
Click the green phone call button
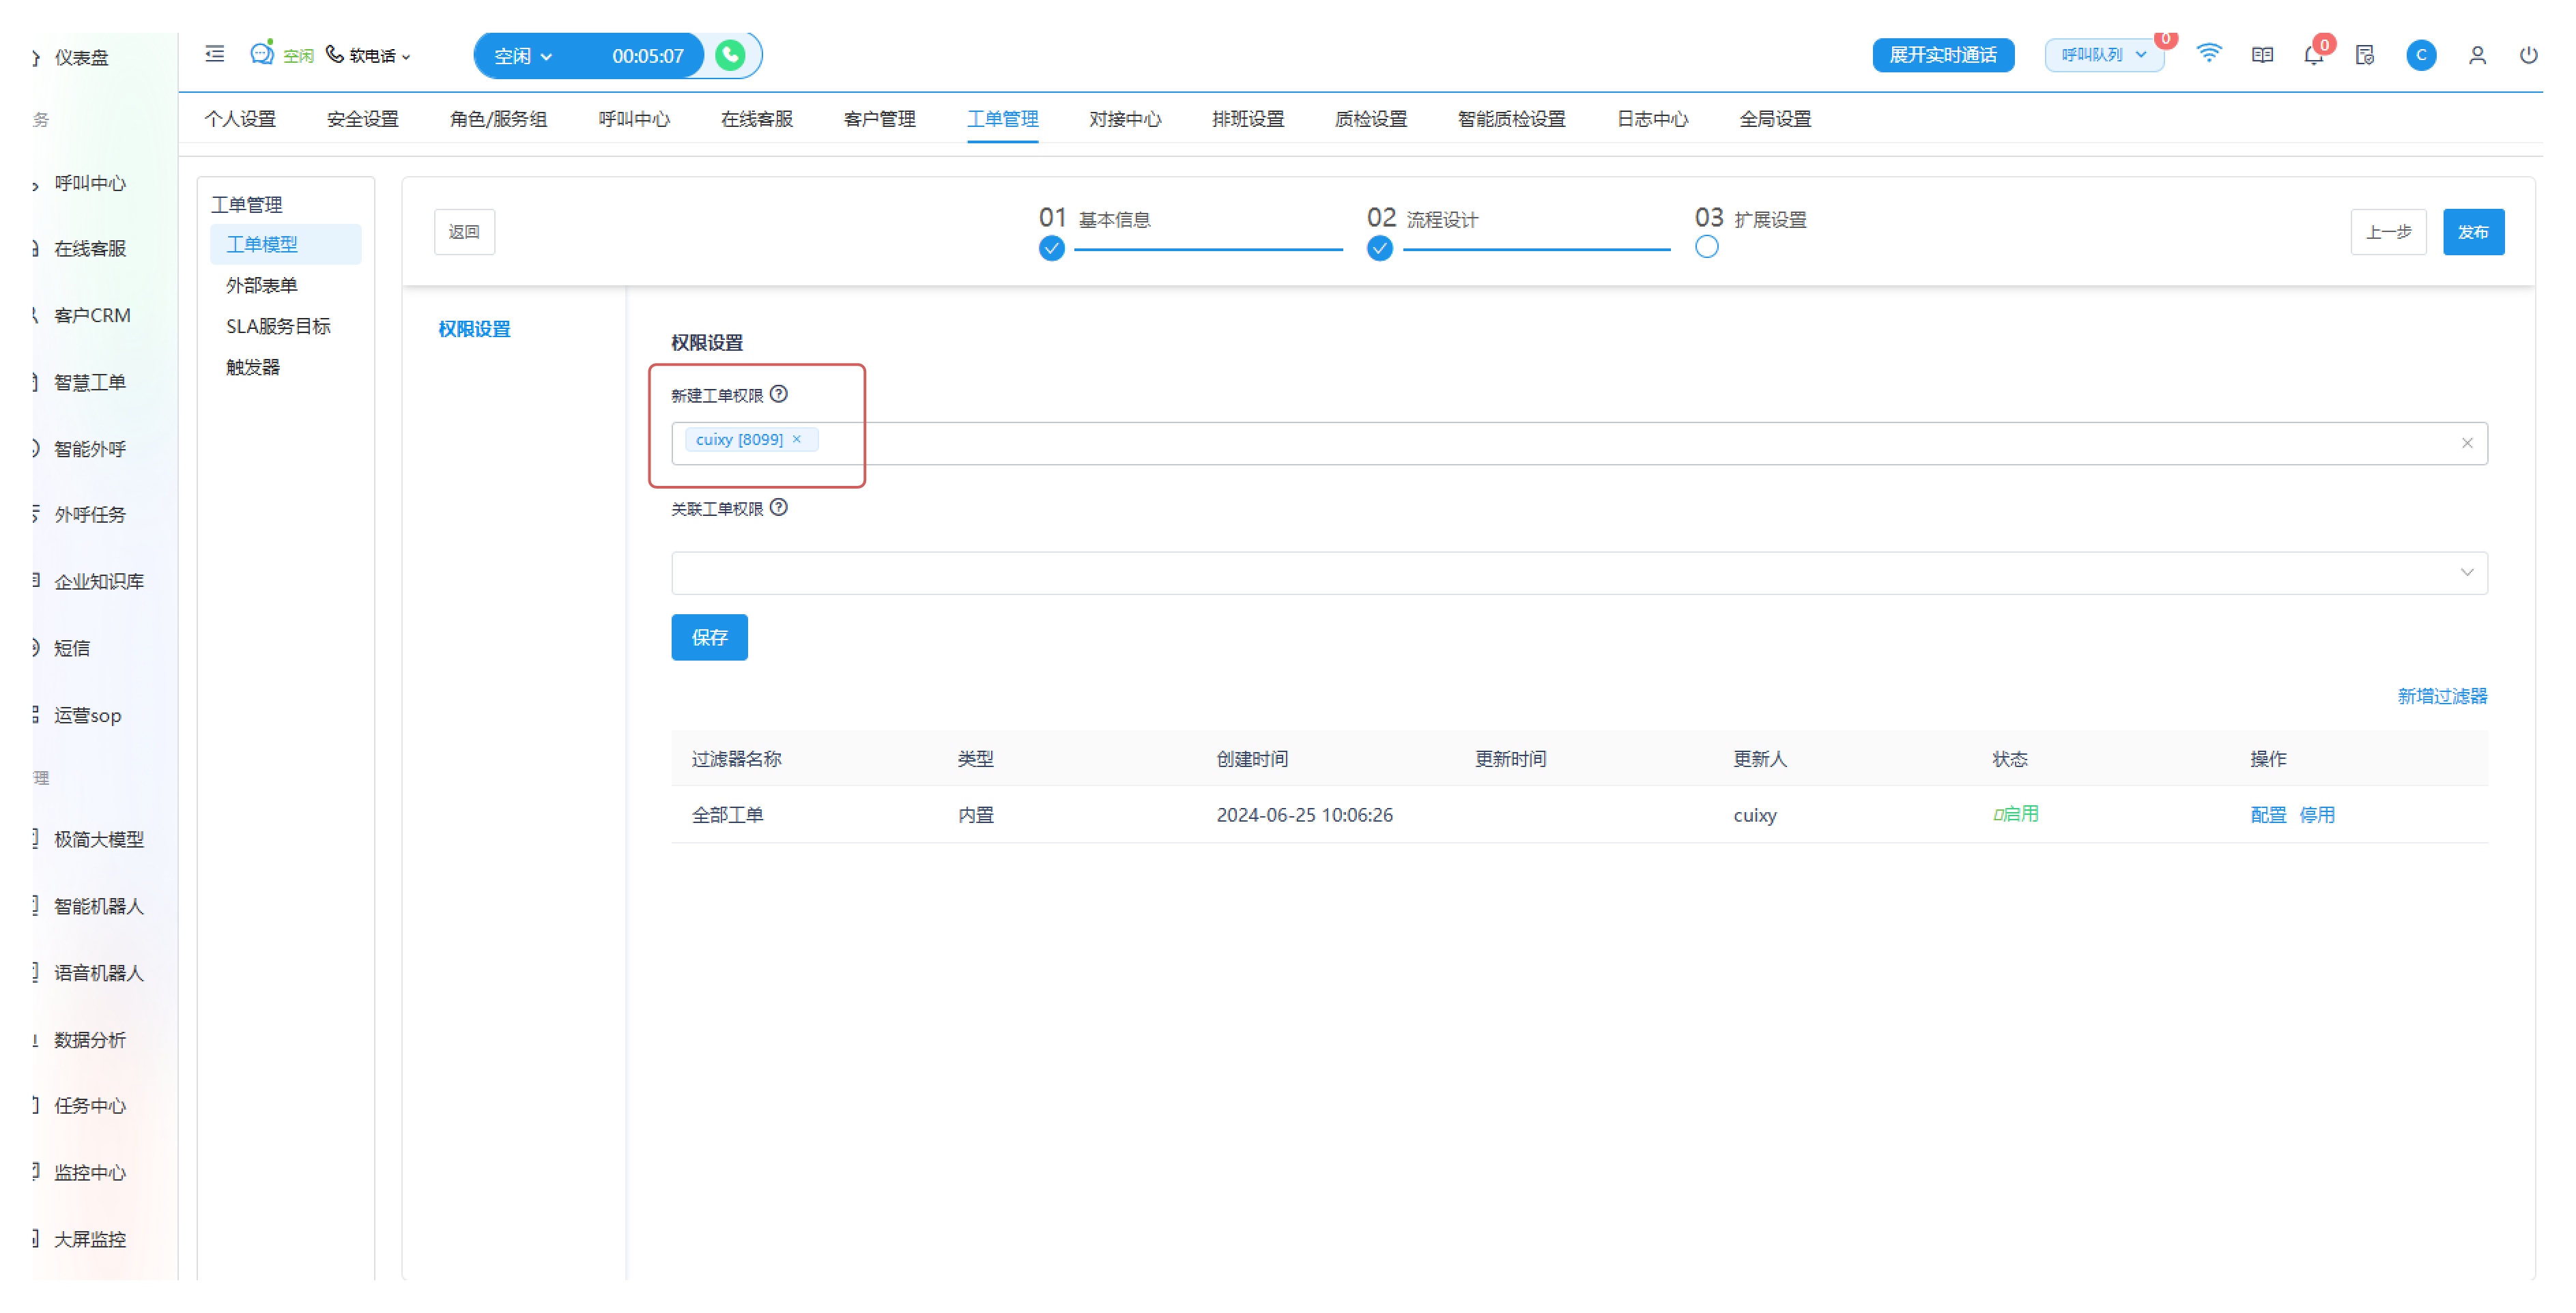click(730, 55)
